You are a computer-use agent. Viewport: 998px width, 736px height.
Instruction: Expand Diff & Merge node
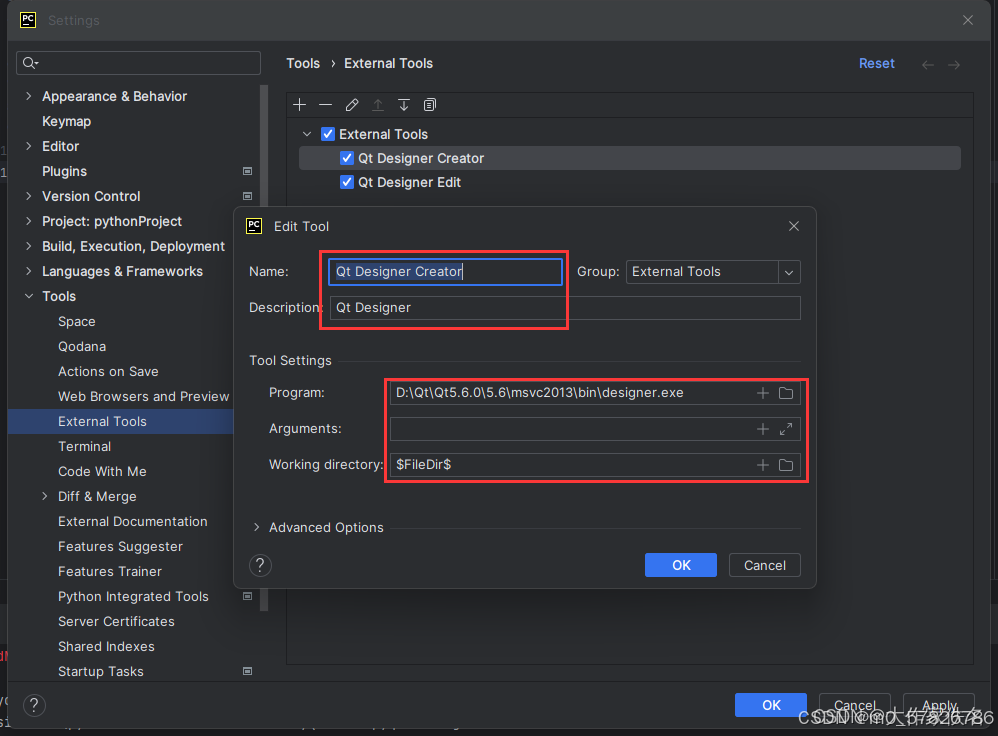click(45, 496)
